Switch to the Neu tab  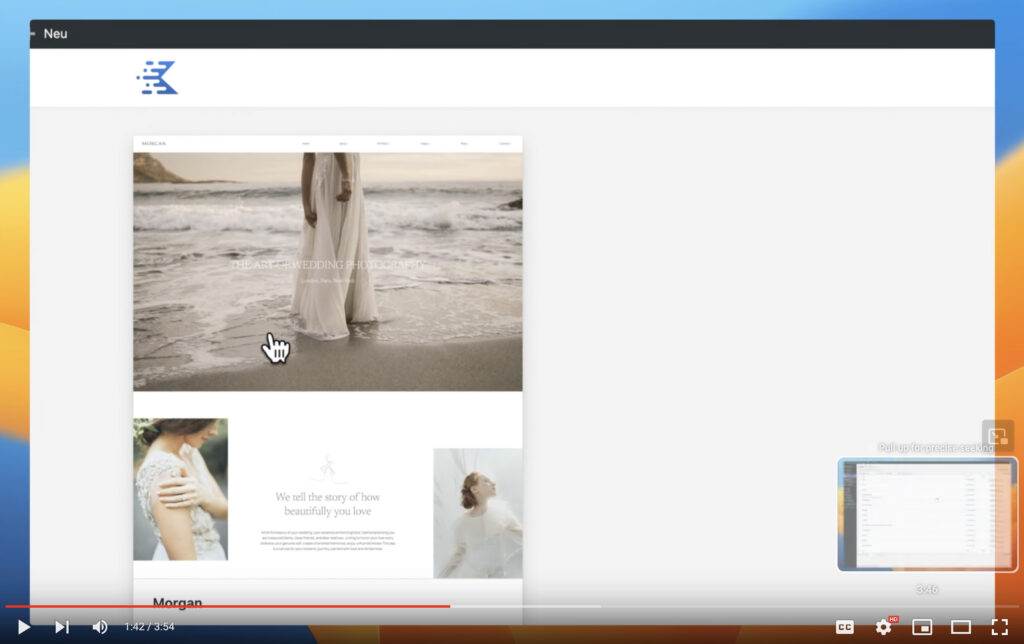click(x=55, y=33)
